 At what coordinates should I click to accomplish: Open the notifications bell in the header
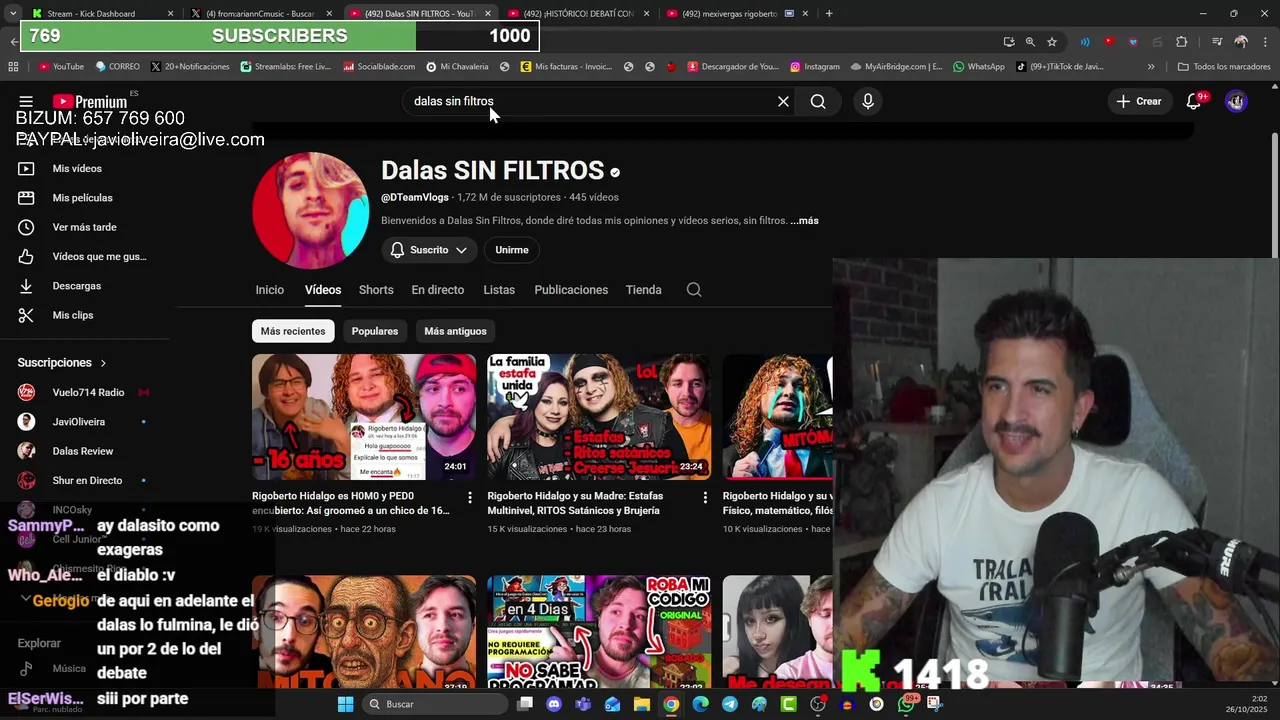point(1193,101)
